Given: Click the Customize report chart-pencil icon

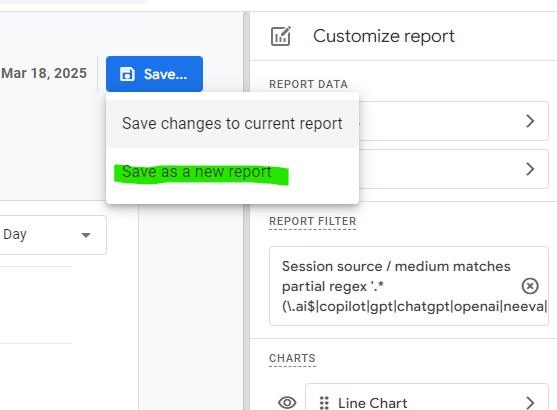Looking at the screenshot, I should [281, 36].
